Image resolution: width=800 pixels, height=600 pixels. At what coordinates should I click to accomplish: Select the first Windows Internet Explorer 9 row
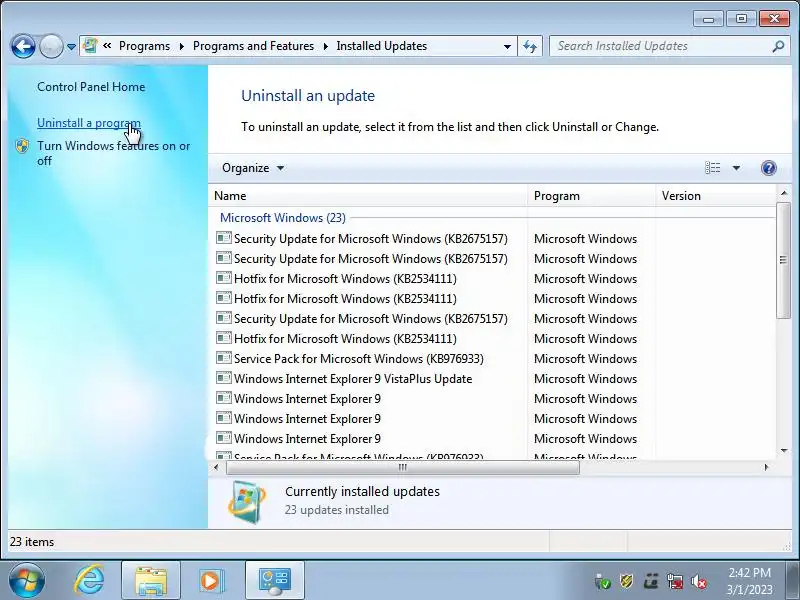tap(307, 398)
